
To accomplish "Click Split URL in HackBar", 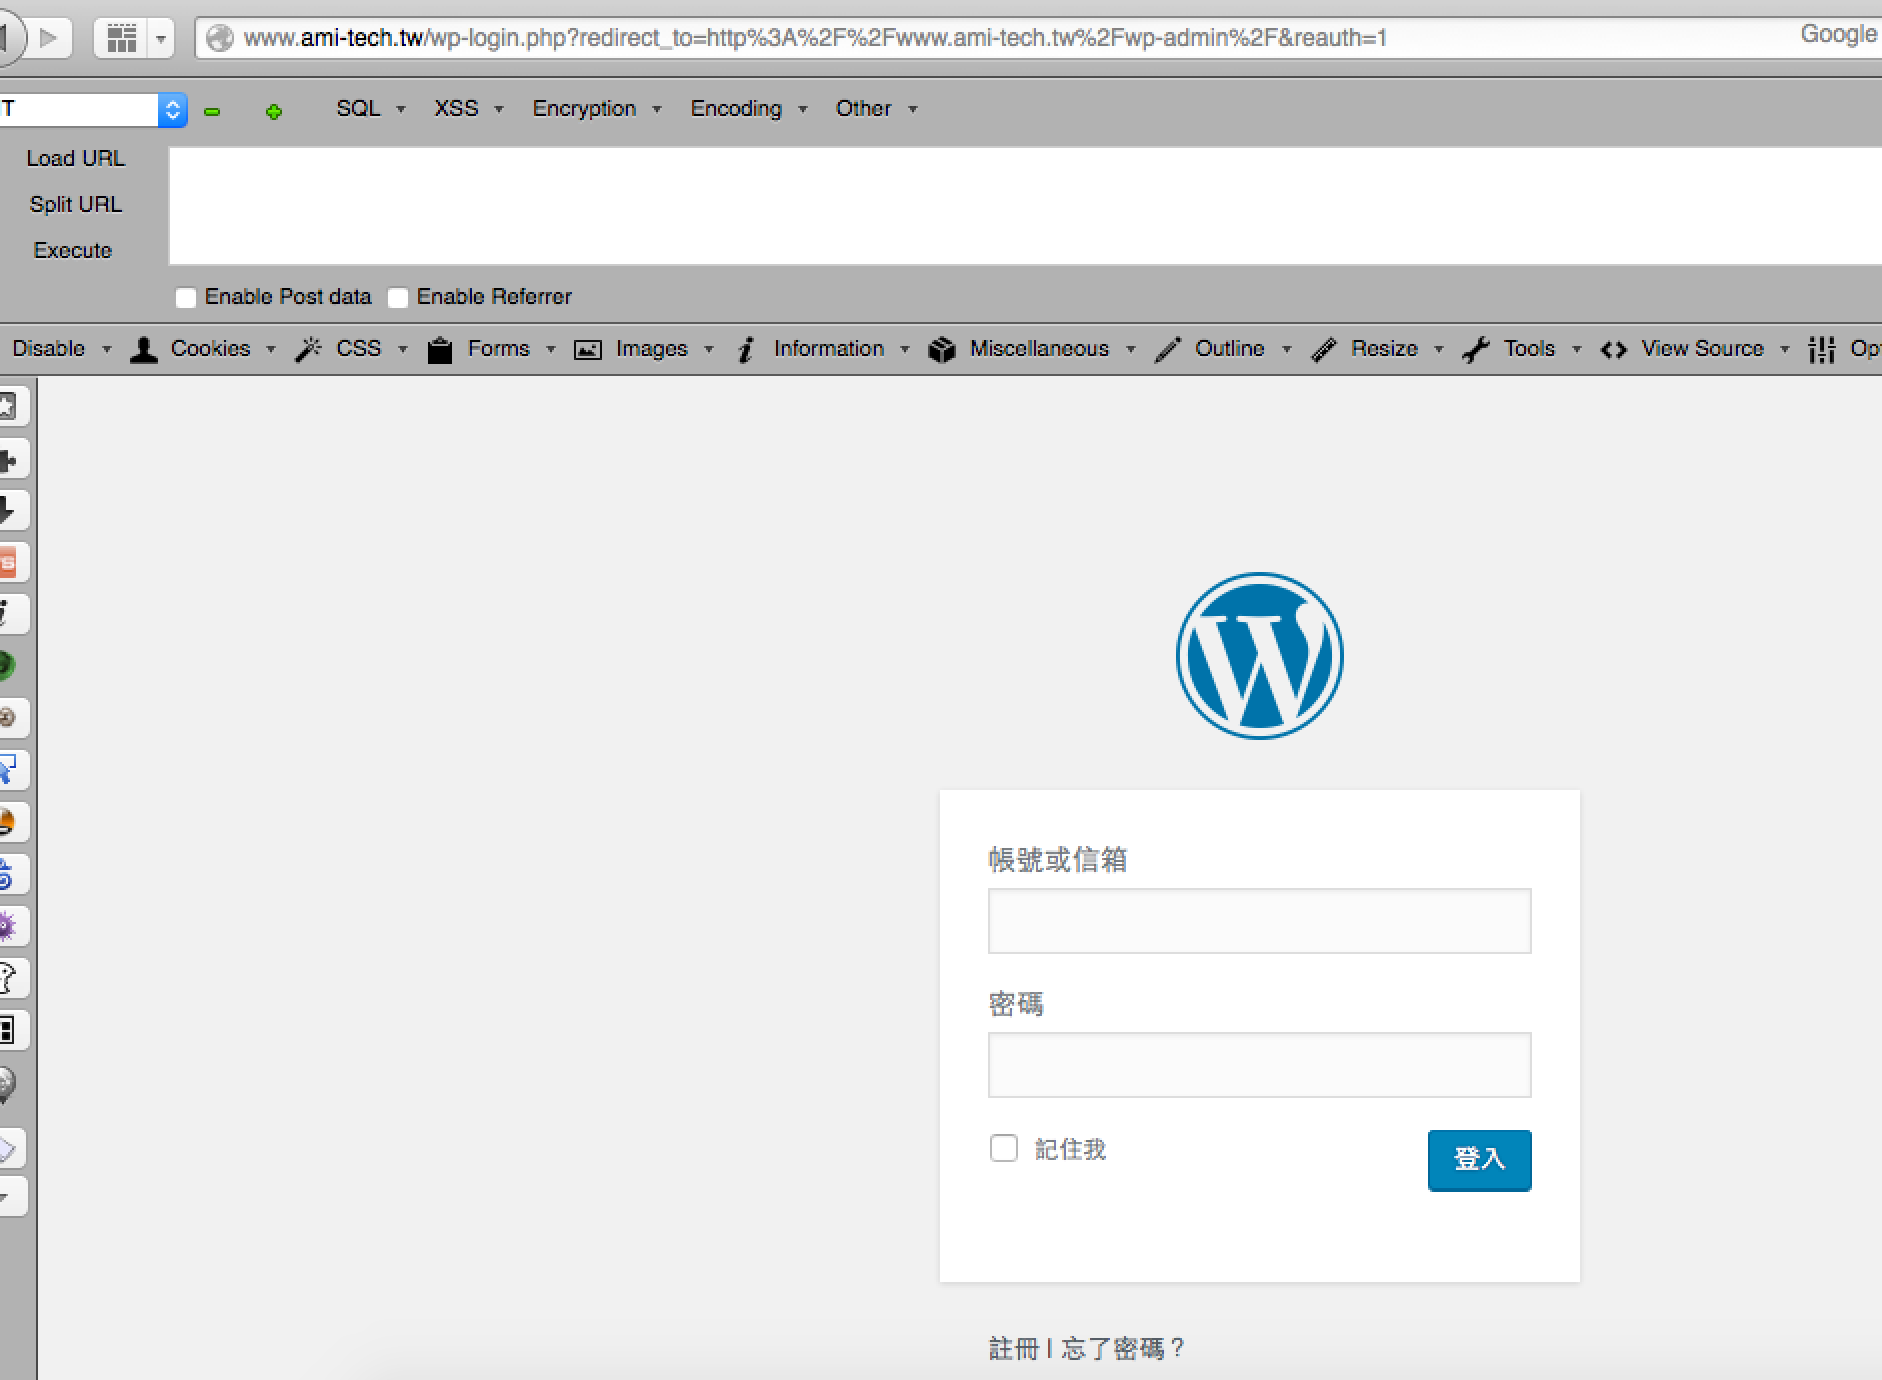I will coord(76,205).
